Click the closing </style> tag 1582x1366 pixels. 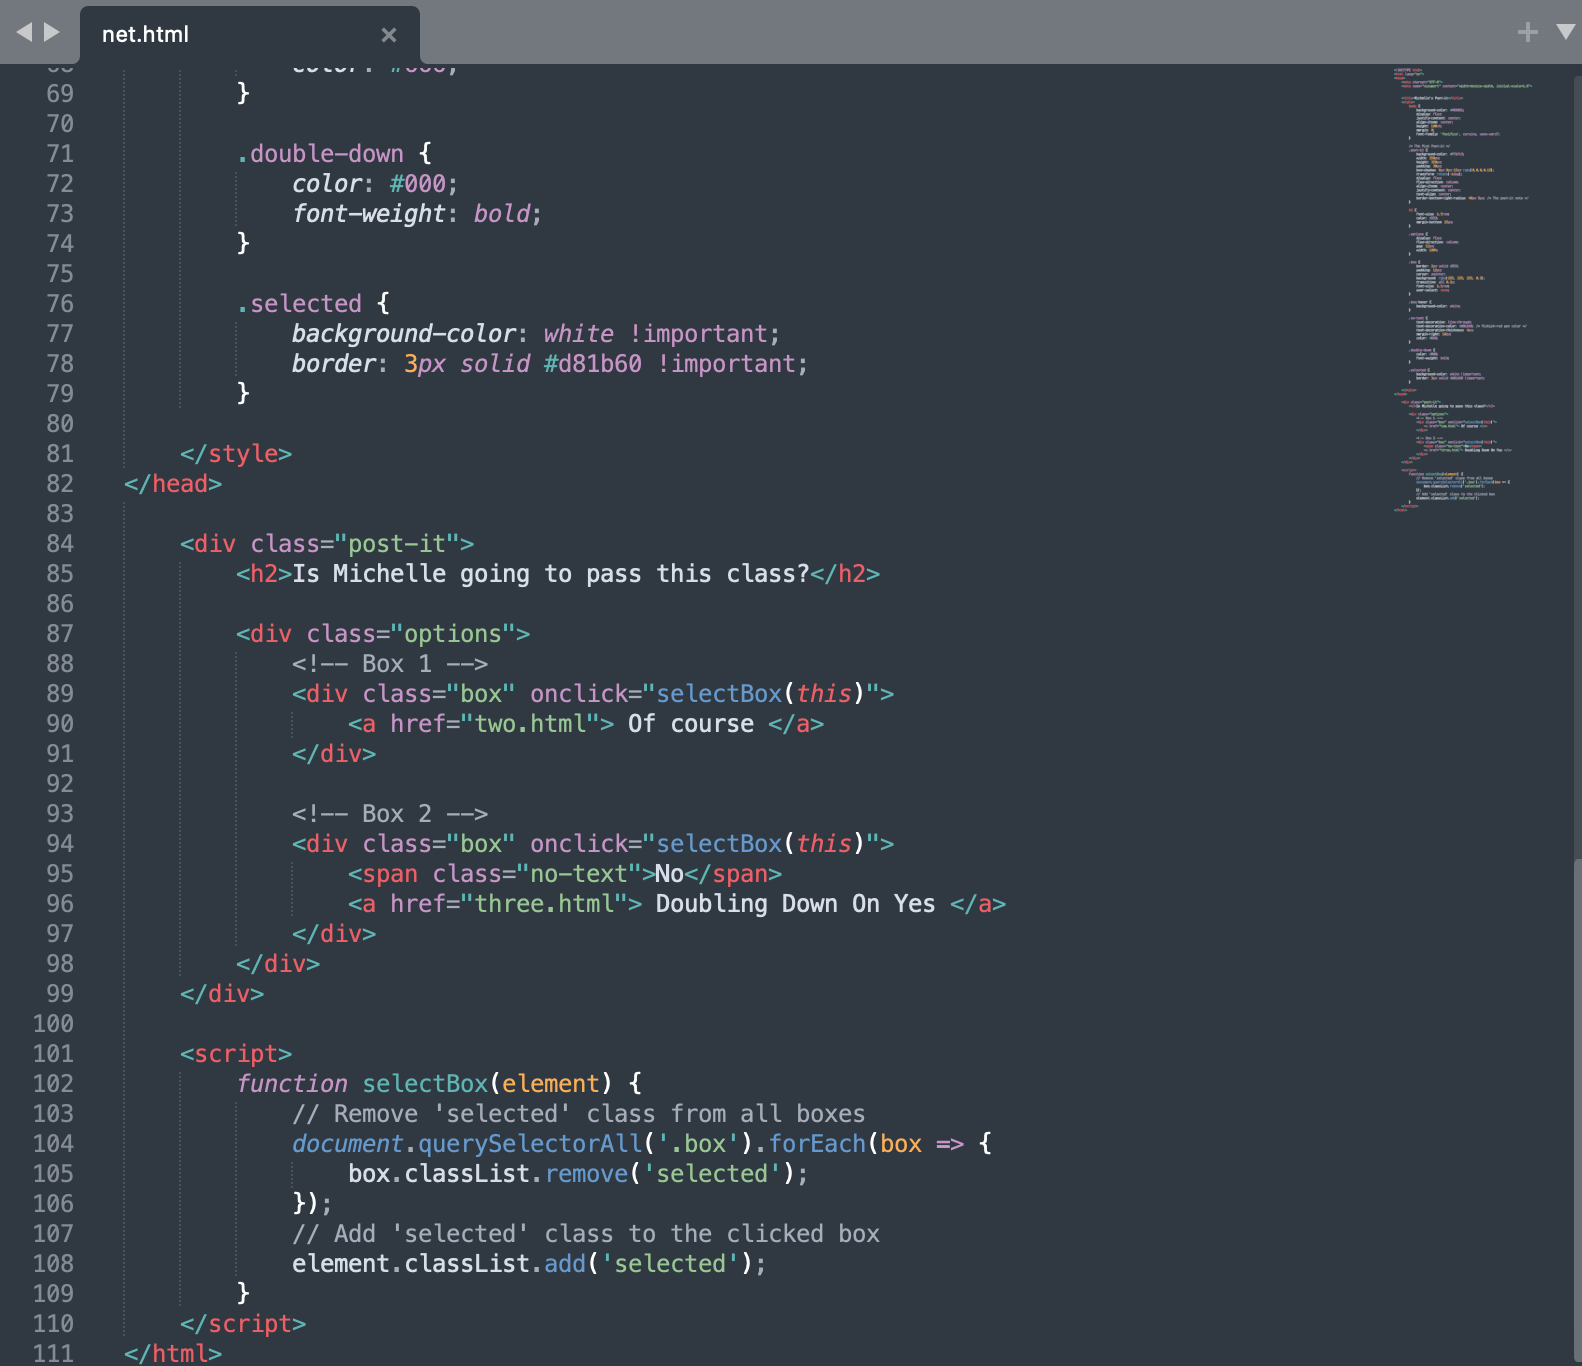tap(236, 454)
